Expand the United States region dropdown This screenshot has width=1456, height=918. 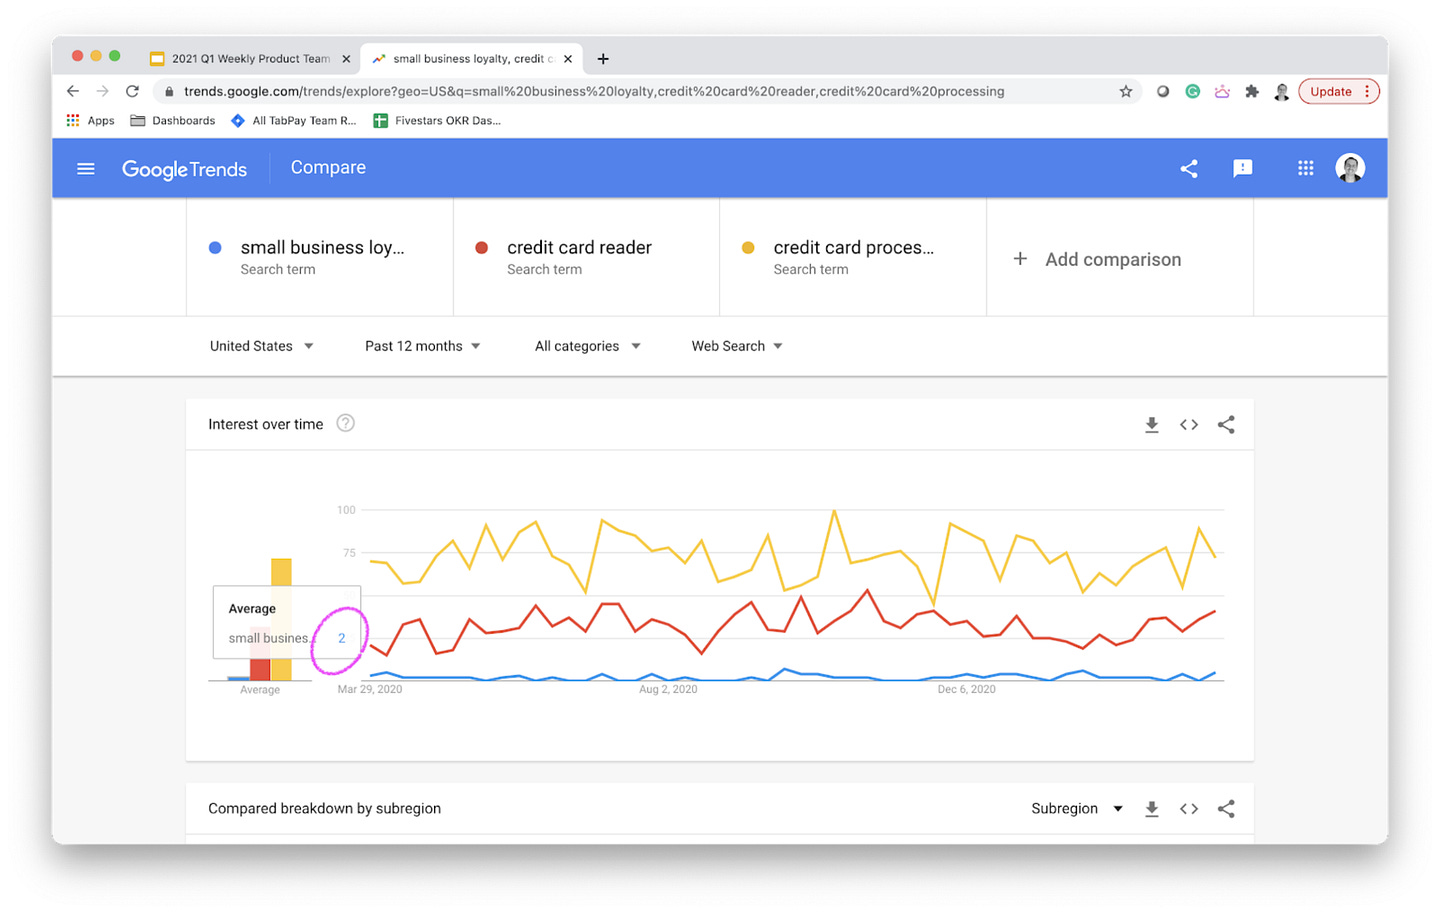262,346
